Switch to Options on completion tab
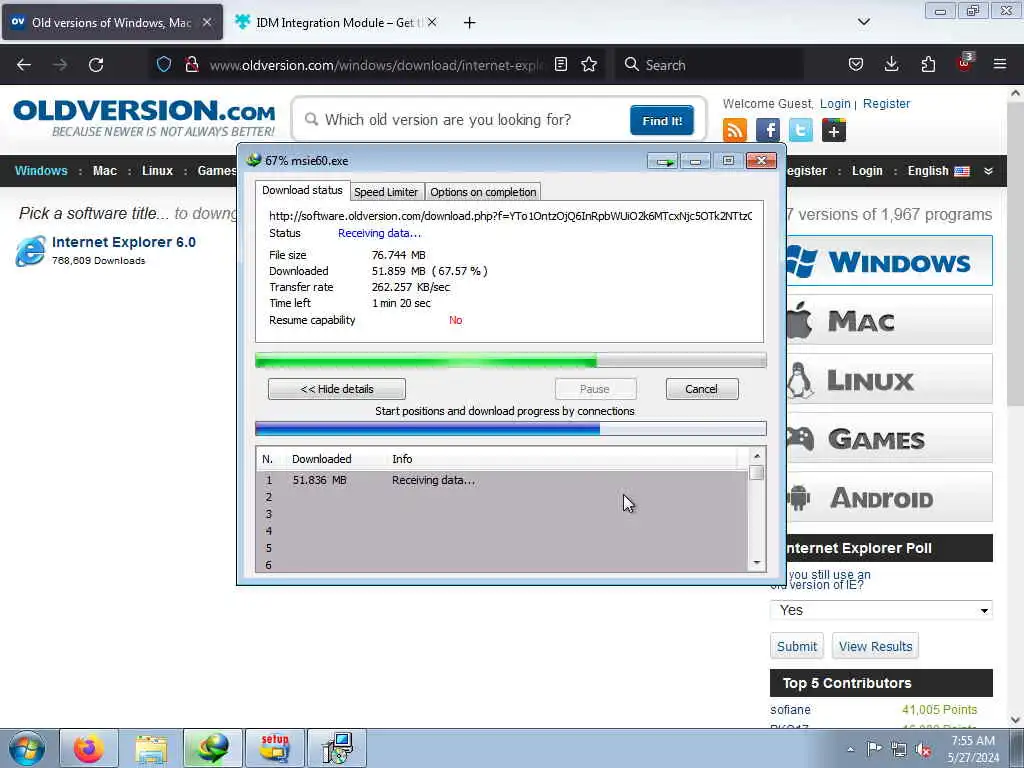This screenshot has height=768, width=1024. coord(483,192)
